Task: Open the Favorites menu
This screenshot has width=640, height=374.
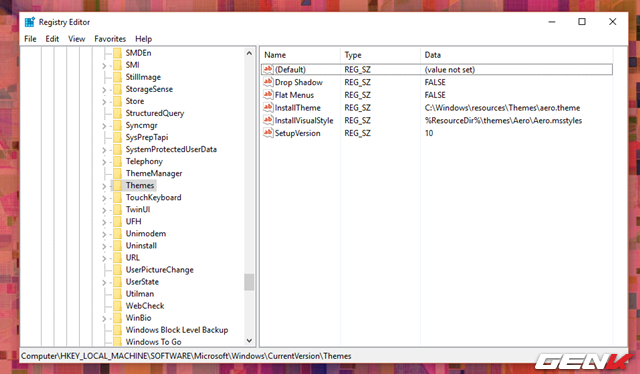Action: (110, 39)
